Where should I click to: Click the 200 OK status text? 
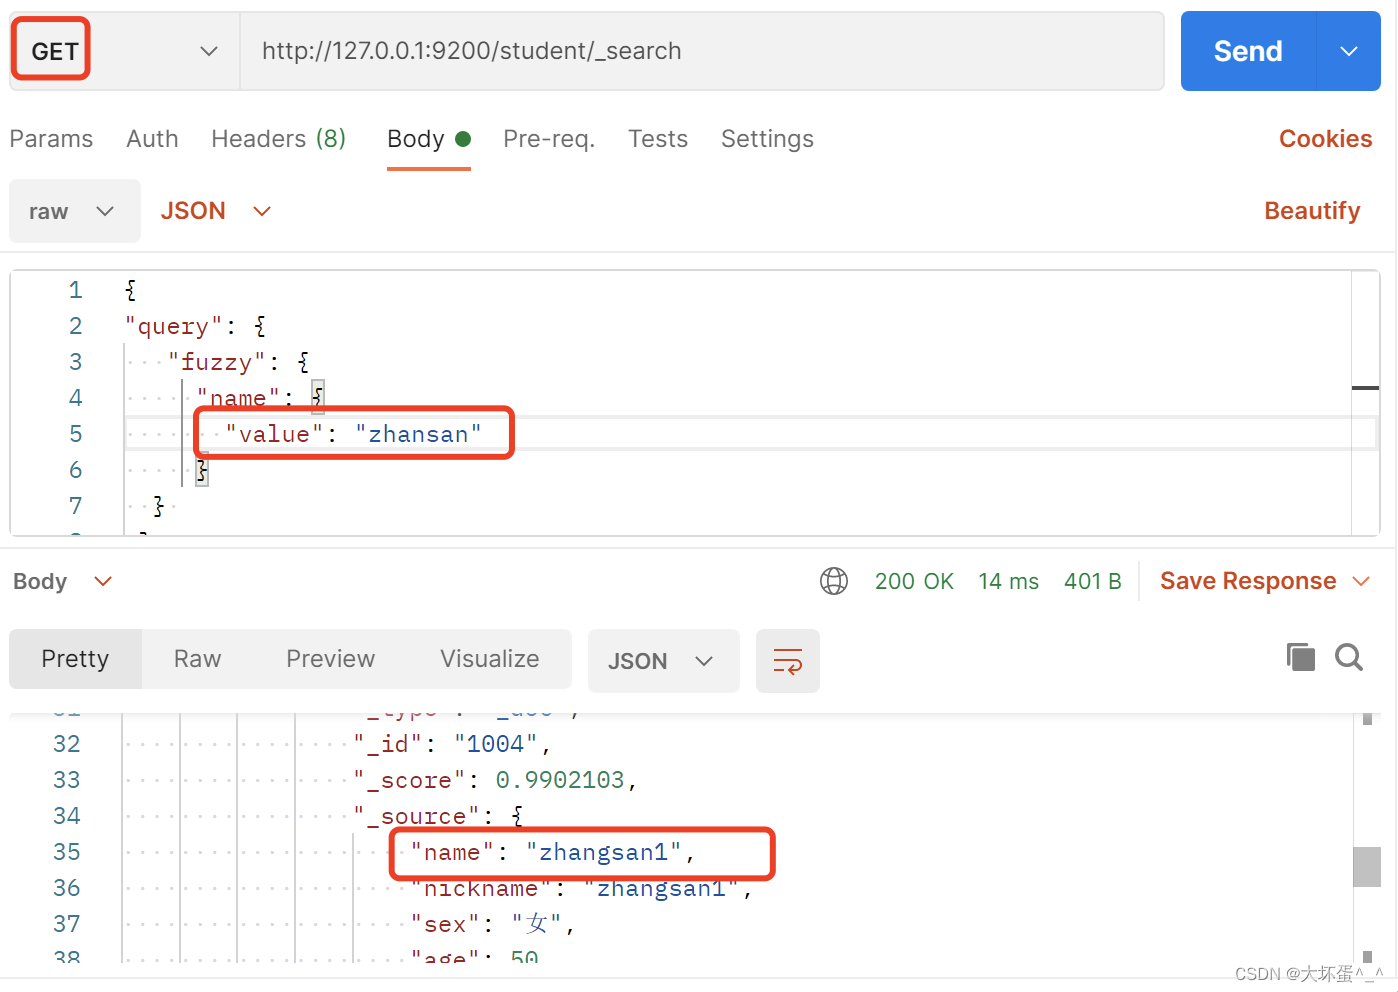[x=914, y=581]
